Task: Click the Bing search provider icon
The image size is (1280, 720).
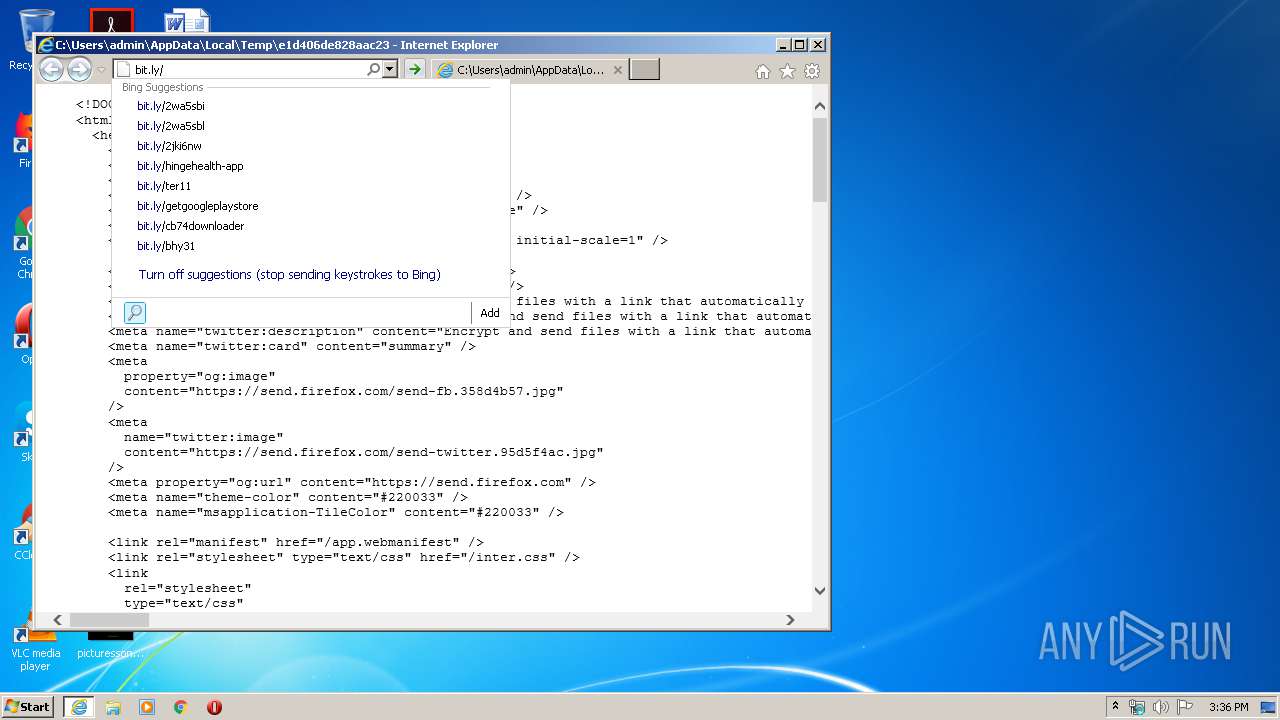Action: pos(135,313)
